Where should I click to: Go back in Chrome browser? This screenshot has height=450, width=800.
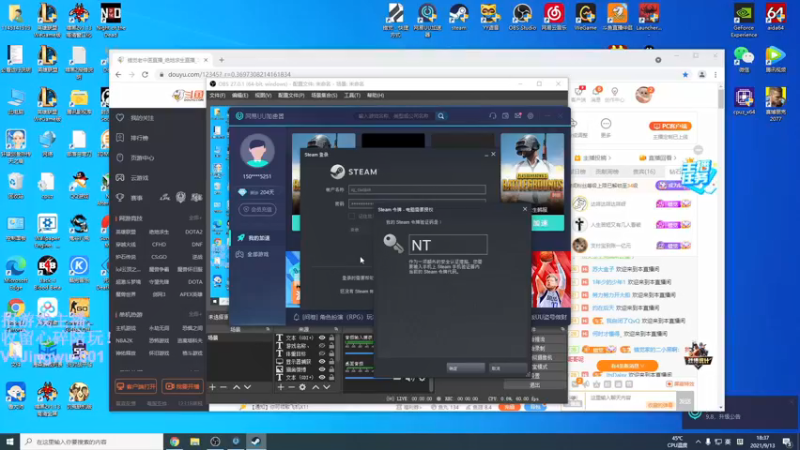(118, 74)
